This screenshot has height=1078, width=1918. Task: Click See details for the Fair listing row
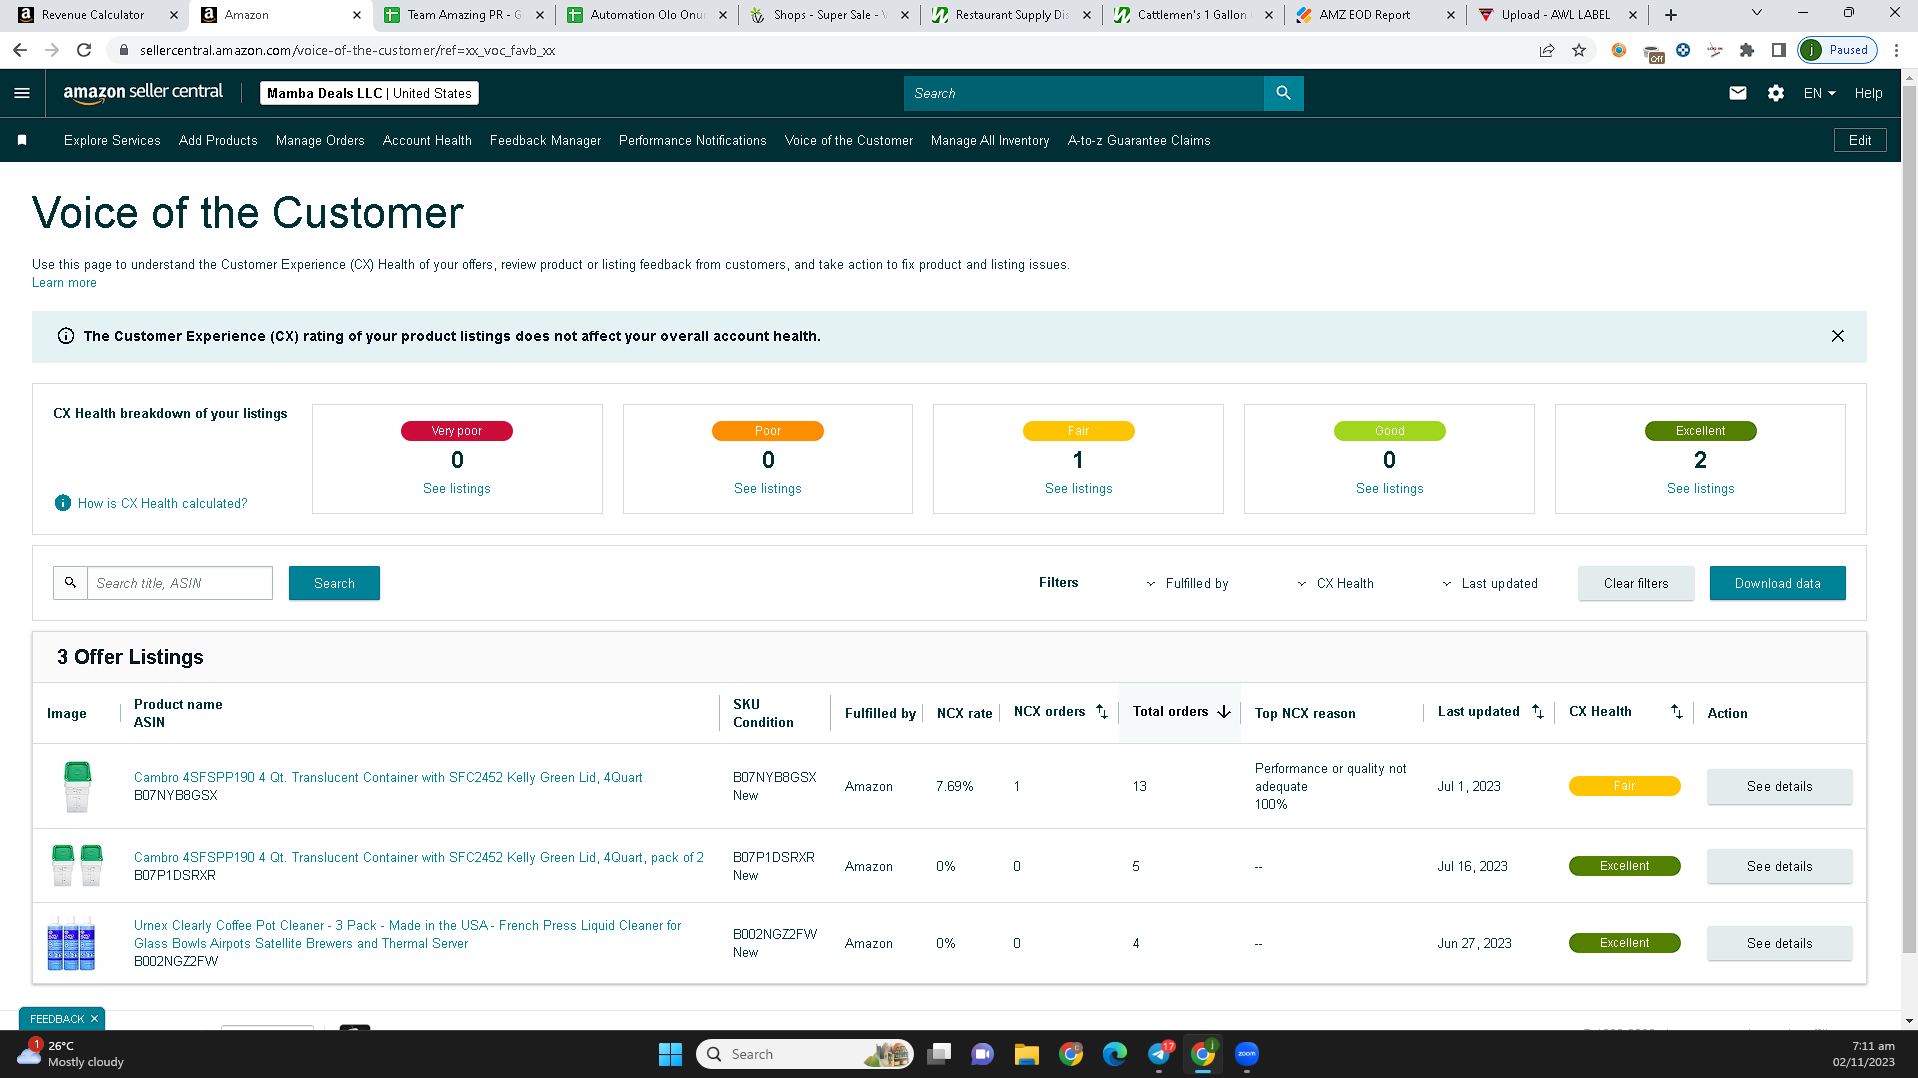coord(1779,786)
